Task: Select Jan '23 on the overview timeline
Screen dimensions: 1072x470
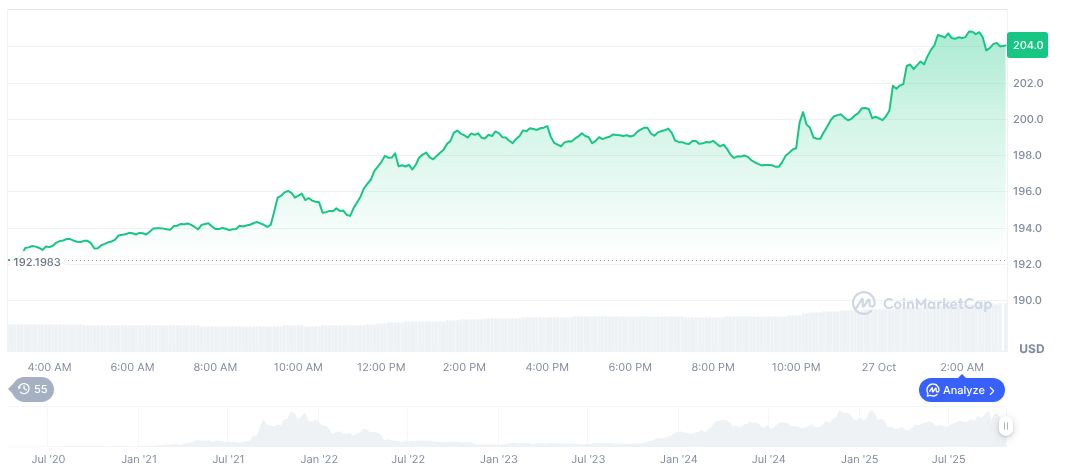Action: pyautogui.click(x=499, y=459)
